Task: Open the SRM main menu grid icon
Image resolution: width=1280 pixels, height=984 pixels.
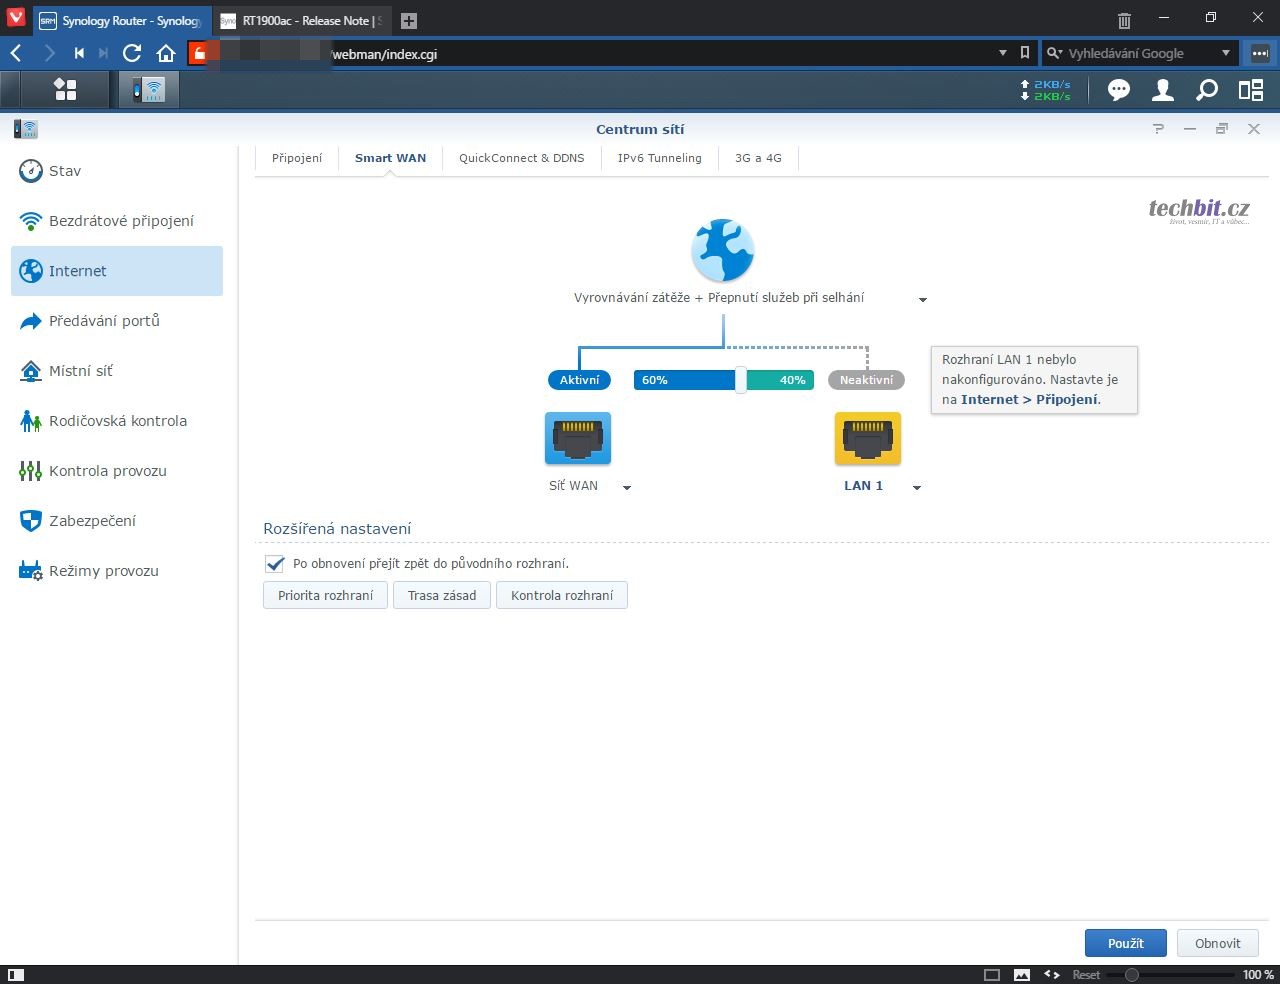Action: (x=66, y=90)
